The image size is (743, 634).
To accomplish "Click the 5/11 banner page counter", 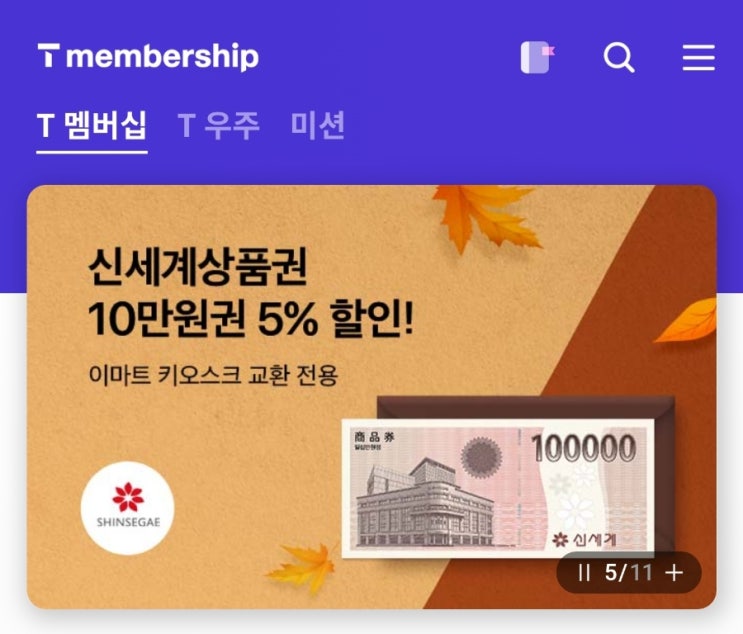I will coord(628,573).
